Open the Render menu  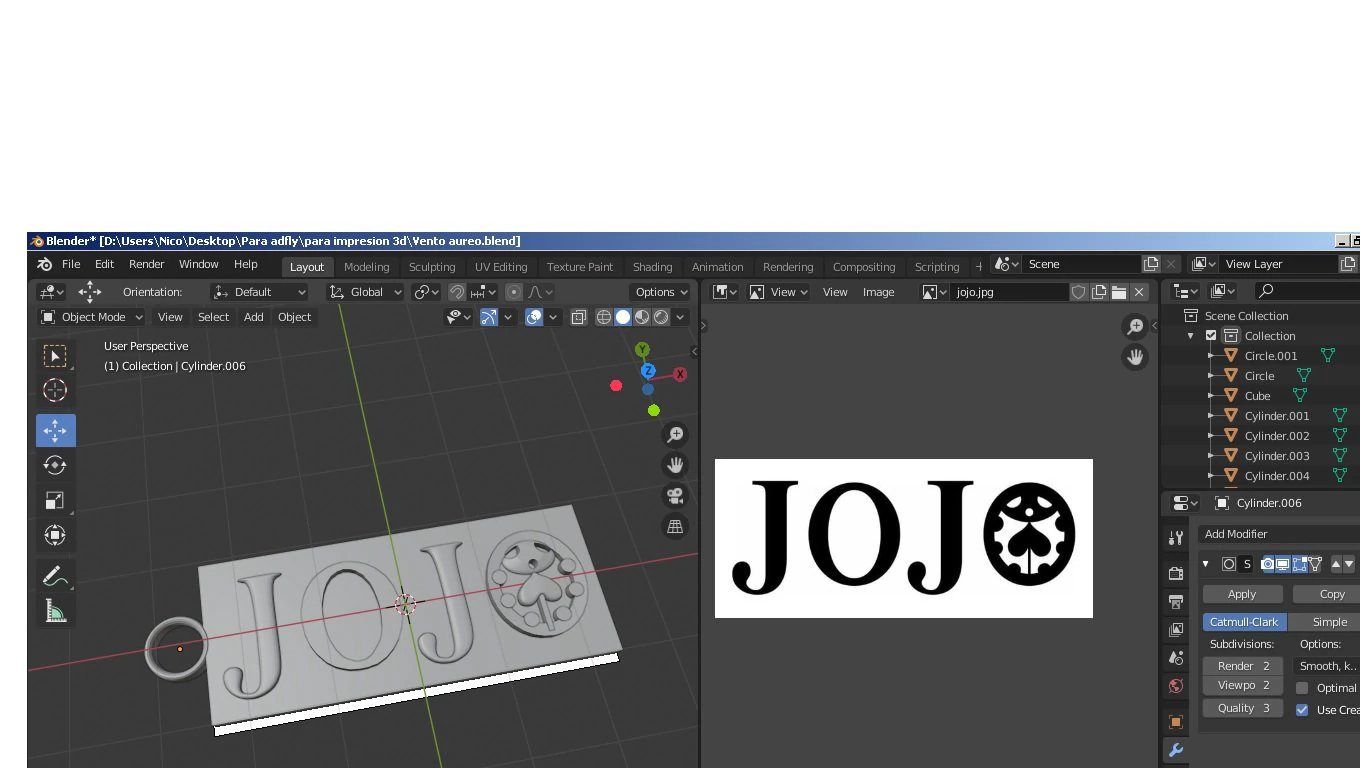click(146, 264)
